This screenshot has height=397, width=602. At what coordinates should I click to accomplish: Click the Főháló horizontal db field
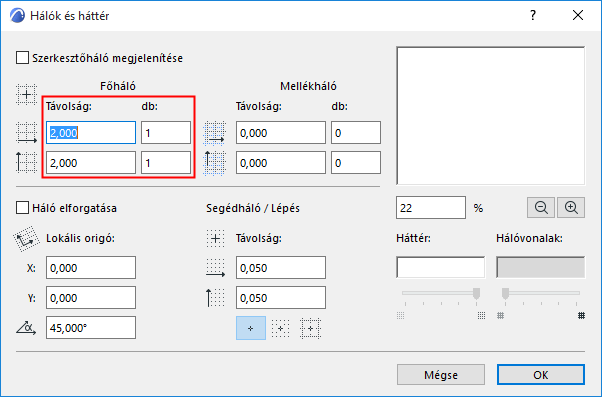(166, 133)
